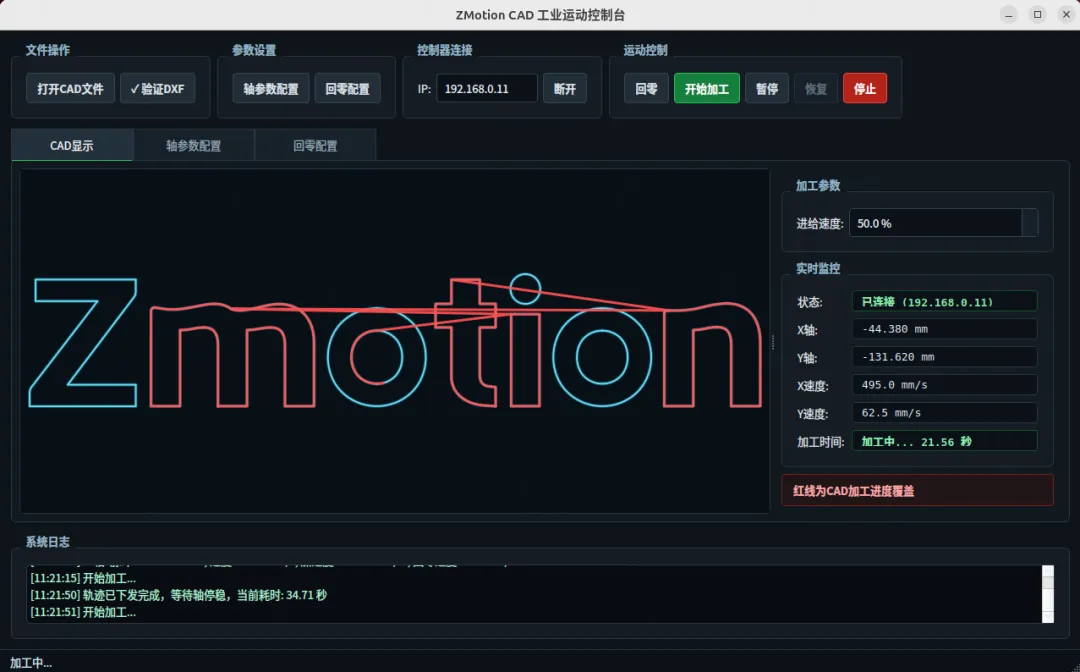Click the 加工中... status bar text
1080x672 pixels.
pyautogui.click(x=30, y=662)
